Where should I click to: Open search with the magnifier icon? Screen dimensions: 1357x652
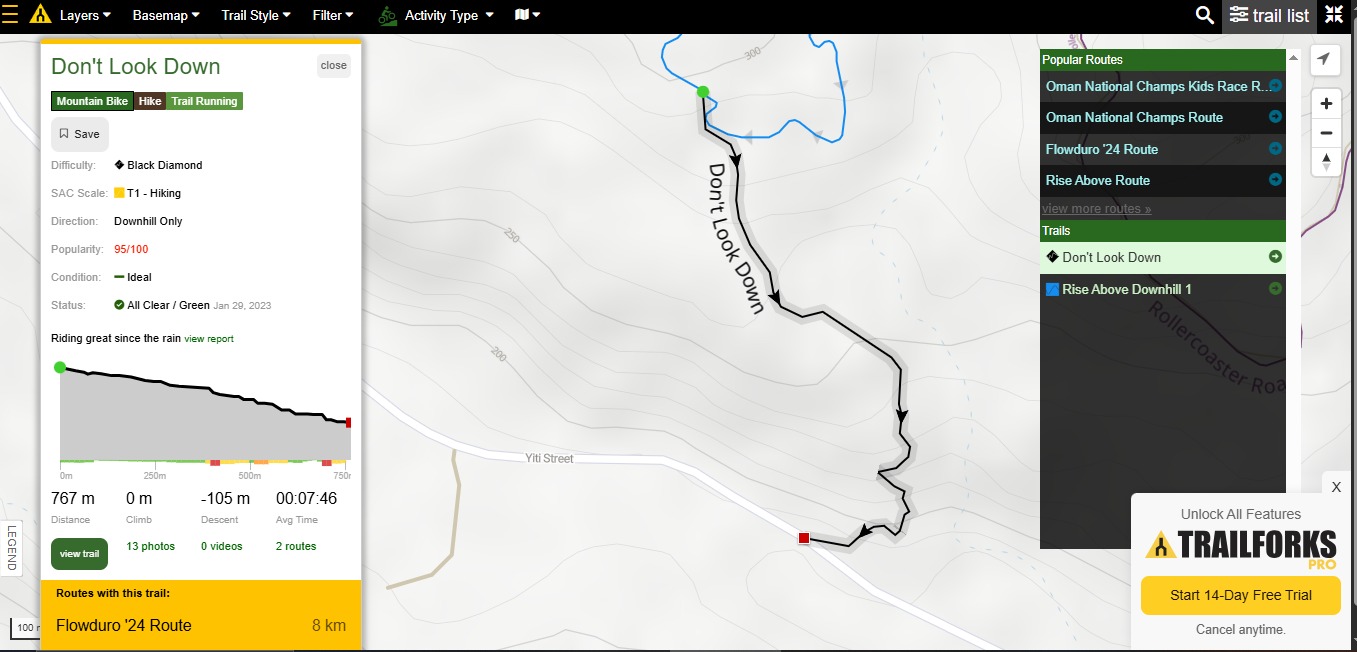pyautogui.click(x=1205, y=15)
